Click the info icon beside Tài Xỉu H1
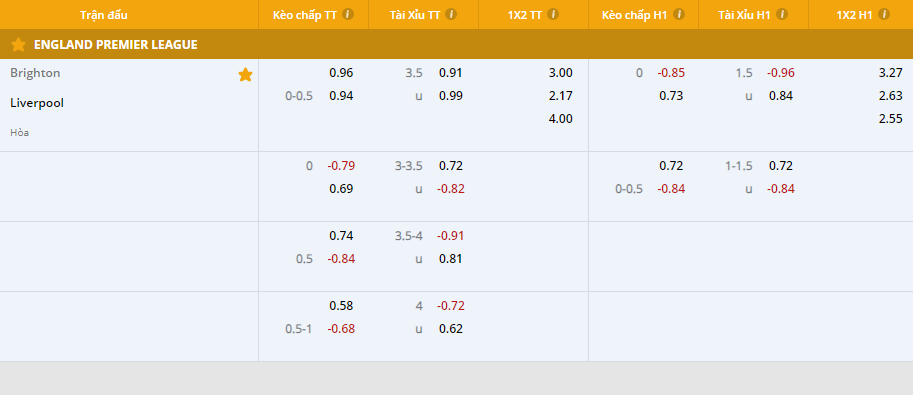The height and width of the screenshot is (395, 913). 781,15
